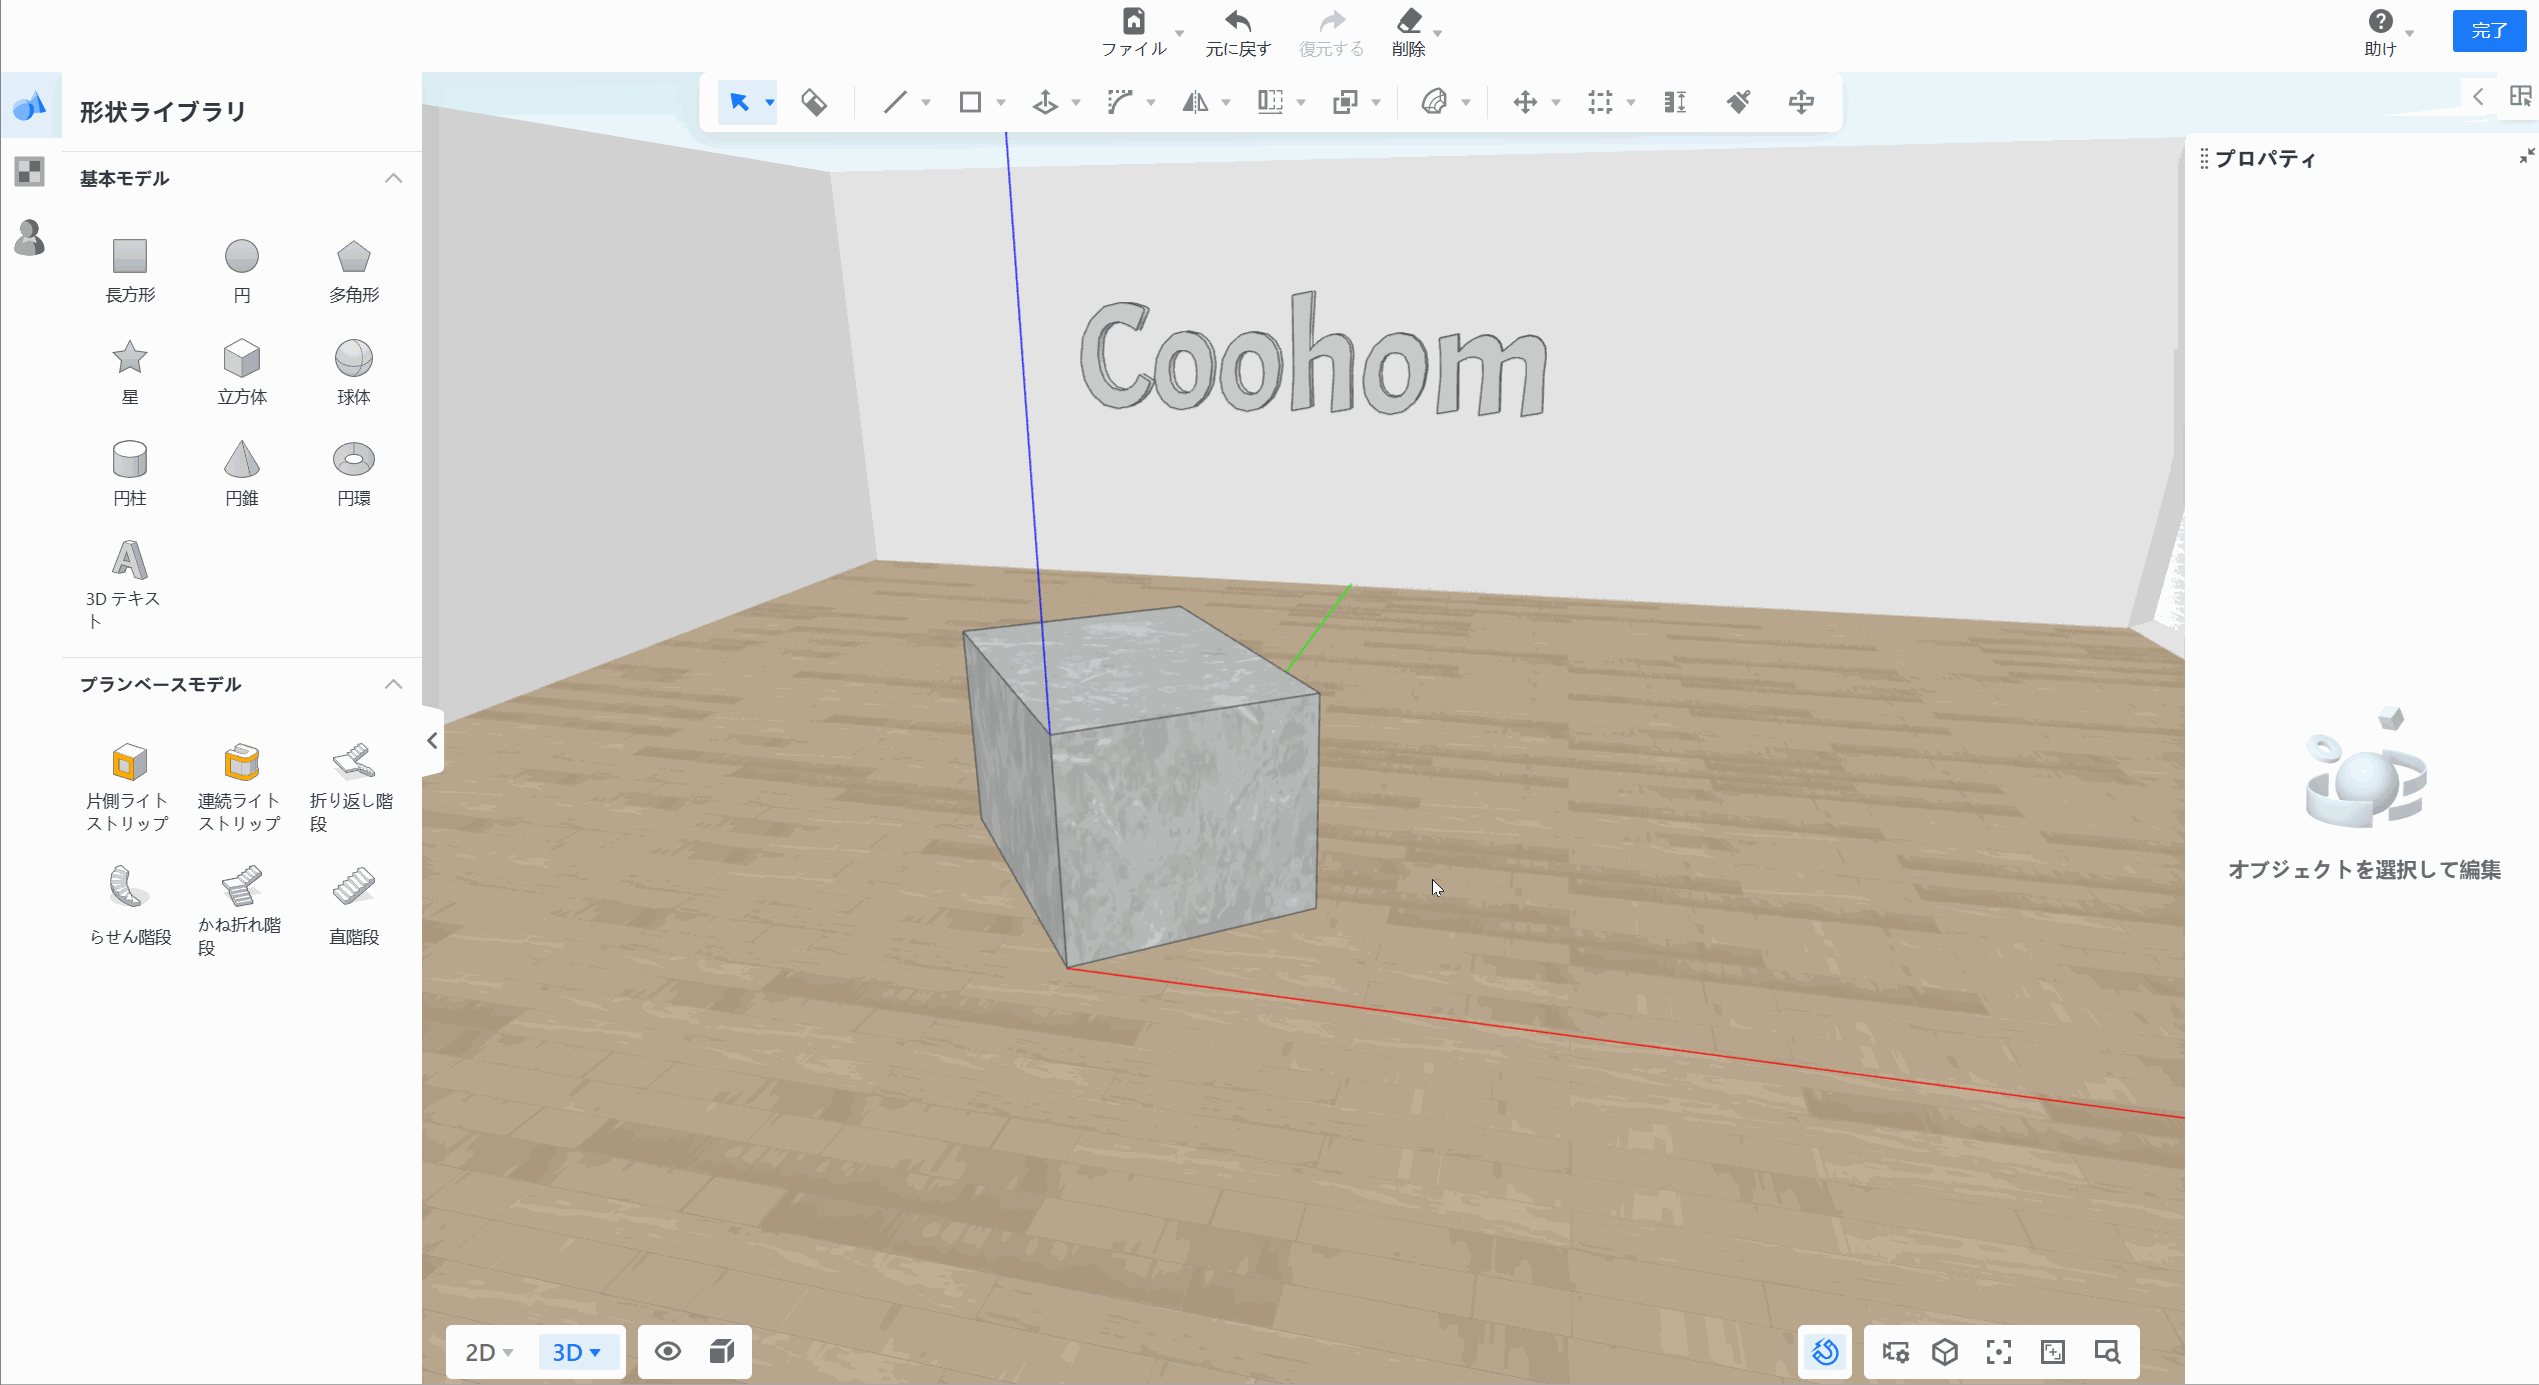
Task: Pick the paint bucket tool in toolbar
Action: [814, 102]
